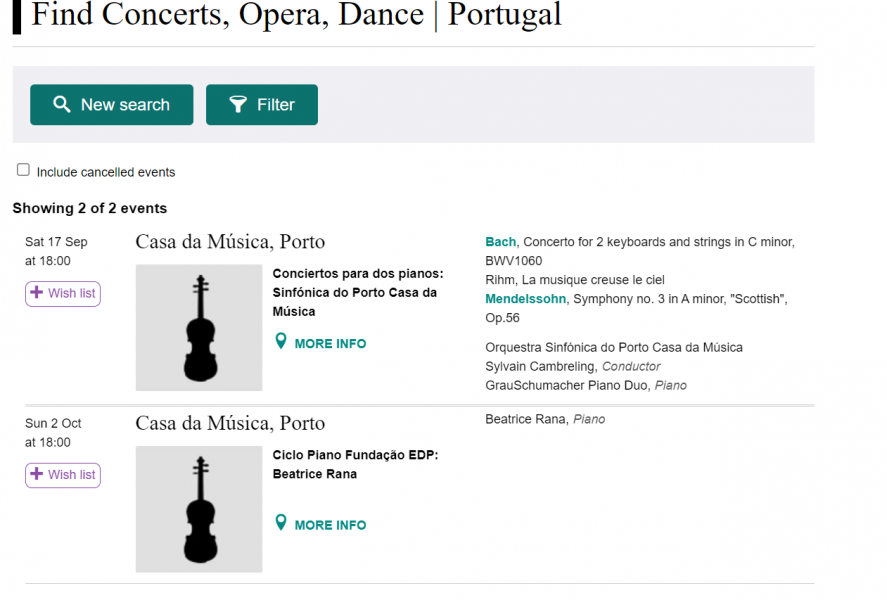Click the location pin for Beatrice Rana event
Image resolution: width=887 pixels, height=600 pixels.
pyautogui.click(x=281, y=523)
